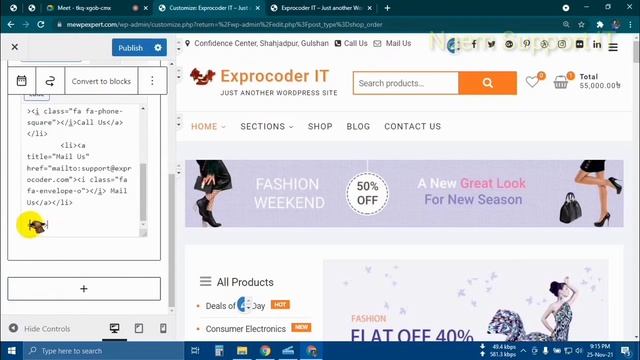Screen dimensions: 640x360
Task: Click the Mail Us link
Action: 392,43
